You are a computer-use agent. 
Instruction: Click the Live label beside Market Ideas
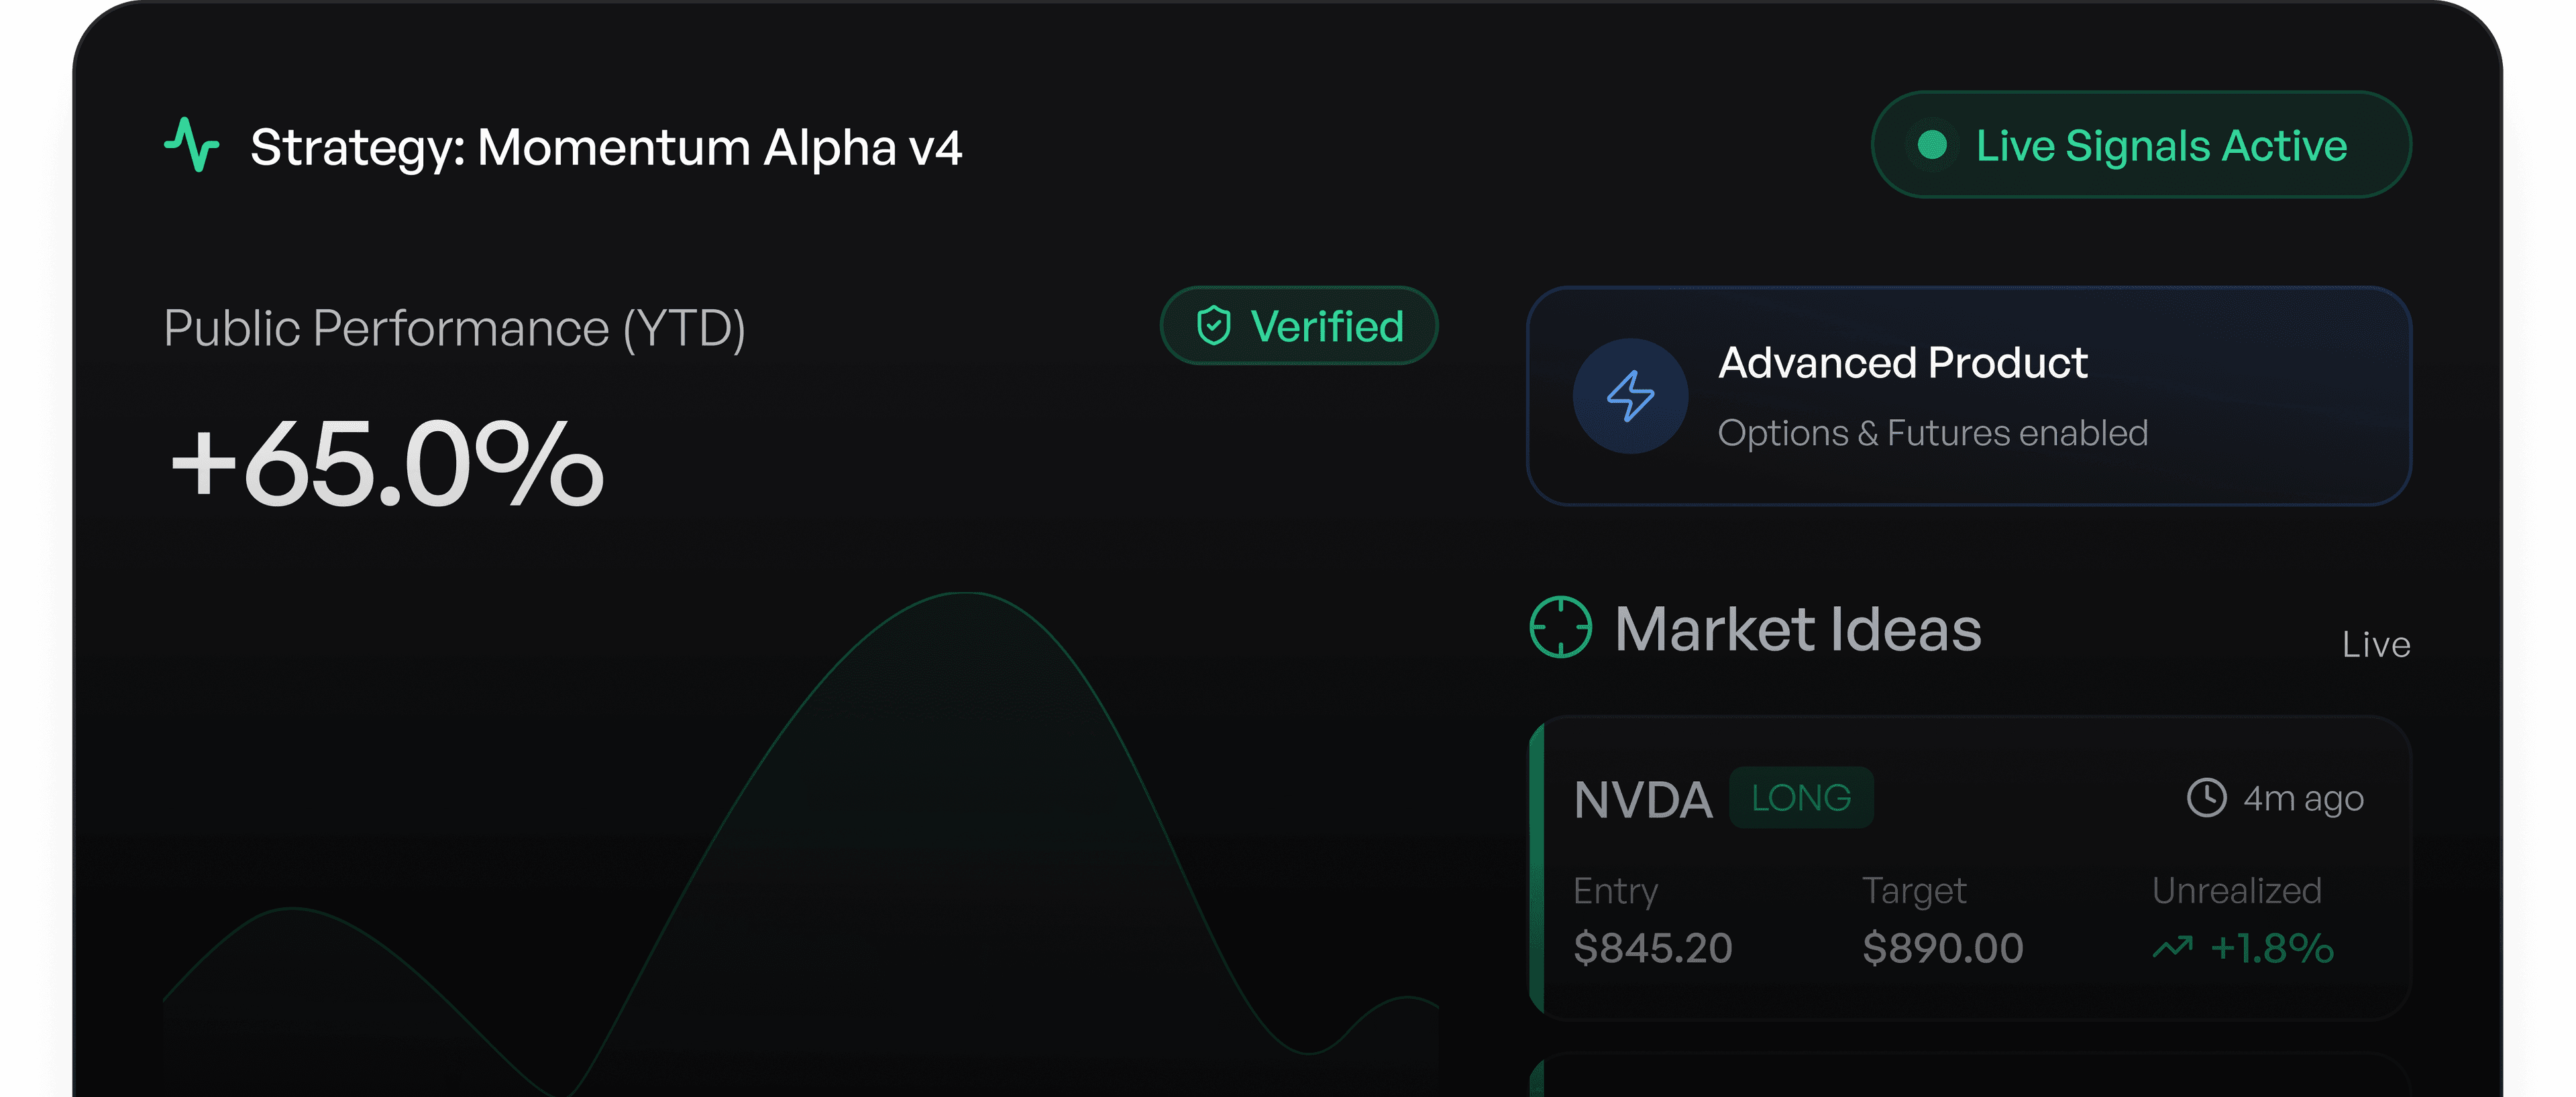[x=2376, y=645]
